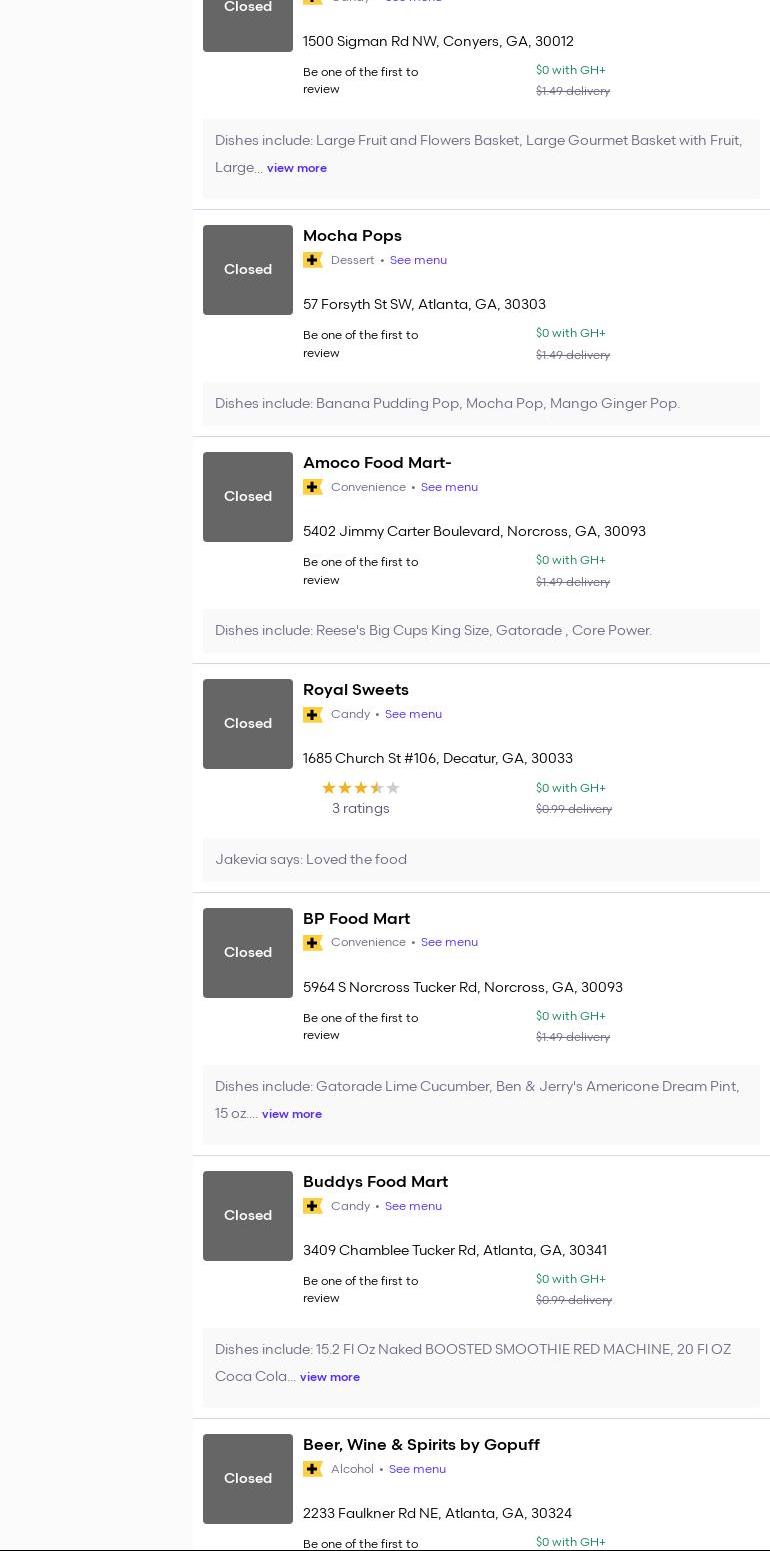Click the GH+ badge icon under Buddys Food Mart
770x1551 pixels.
(312, 1206)
